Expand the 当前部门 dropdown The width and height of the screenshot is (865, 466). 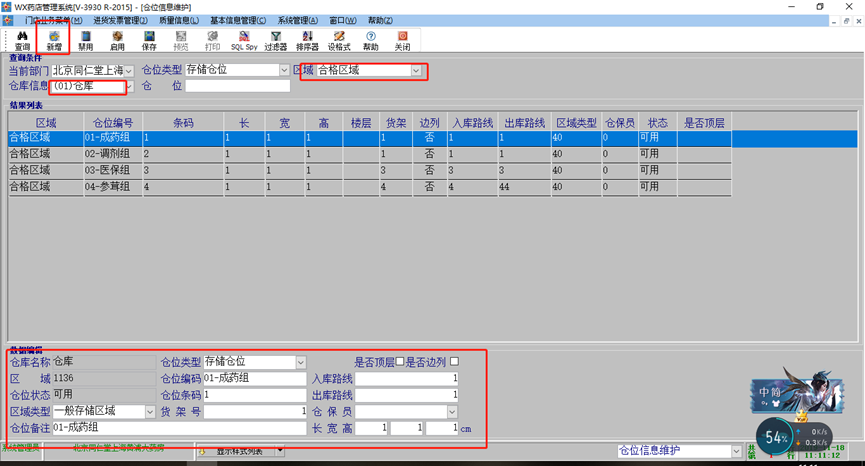point(129,71)
